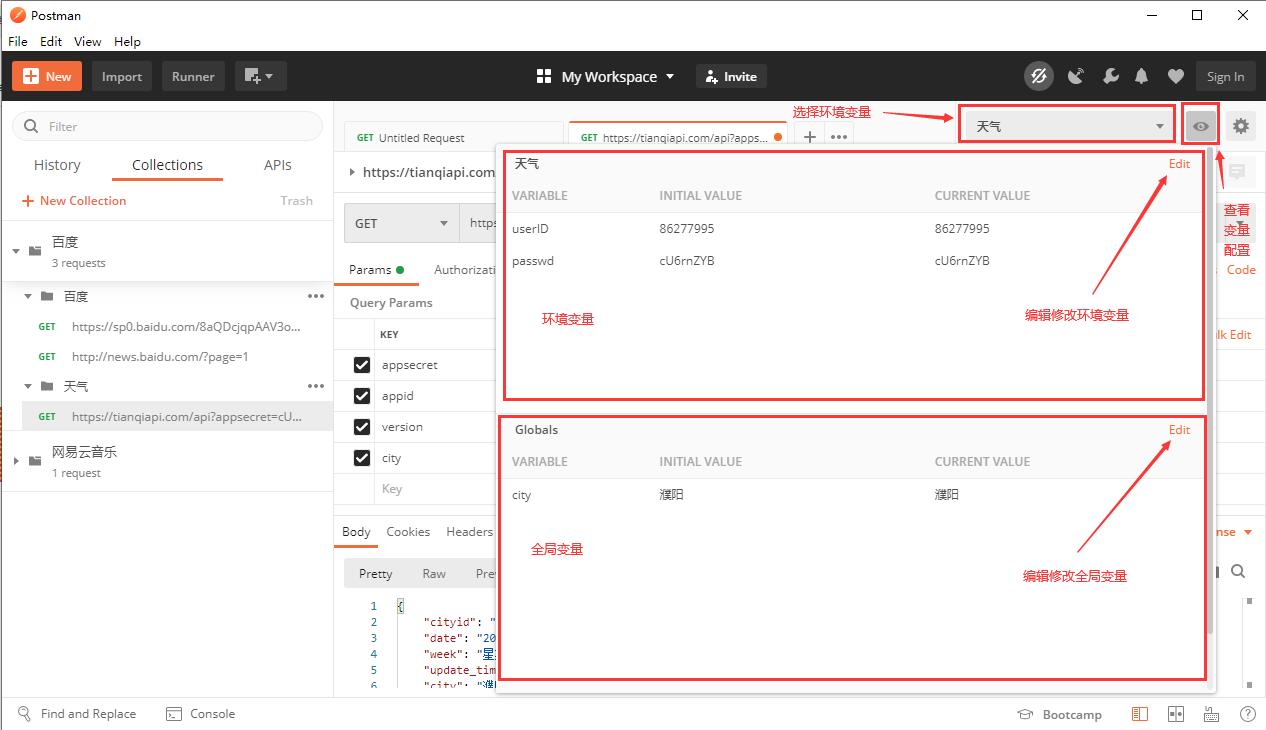Expand the 网易云音乐 collection
1266x730 pixels.
[x=16, y=461]
